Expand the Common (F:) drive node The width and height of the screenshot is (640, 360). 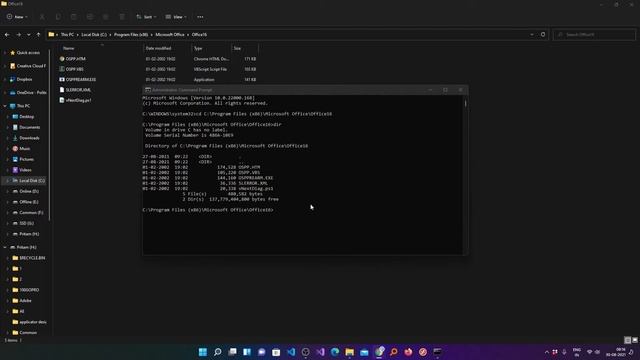point(7,213)
